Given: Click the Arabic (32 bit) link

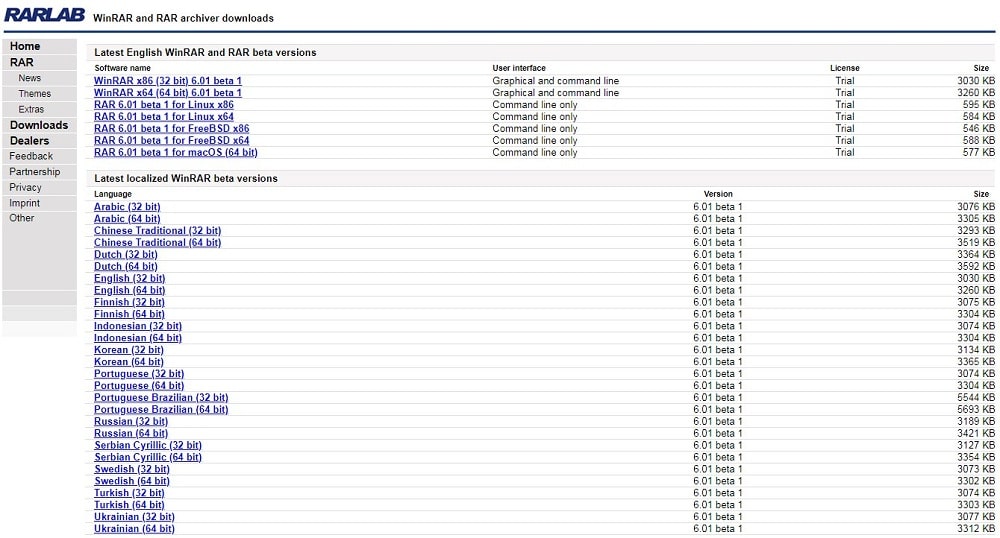Looking at the screenshot, I should pos(127,207).
